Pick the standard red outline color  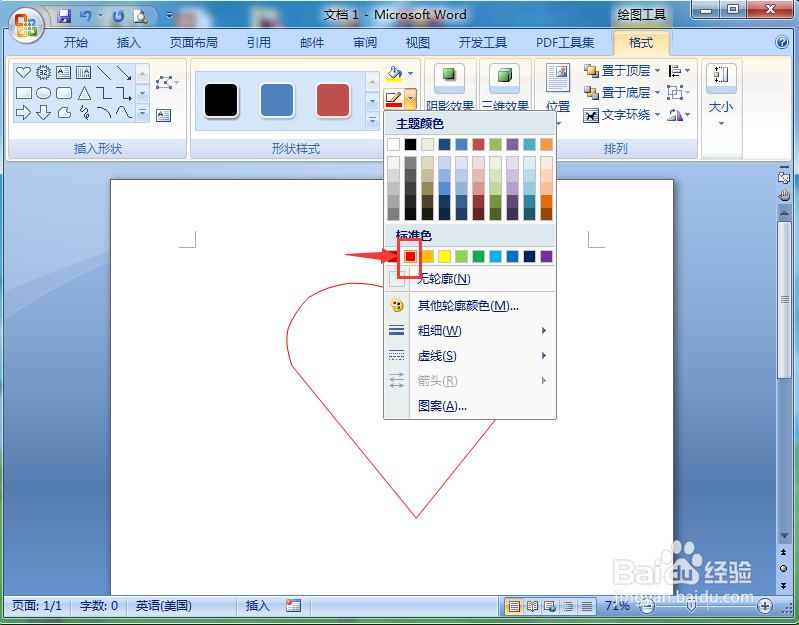click(x=410, y=256)
